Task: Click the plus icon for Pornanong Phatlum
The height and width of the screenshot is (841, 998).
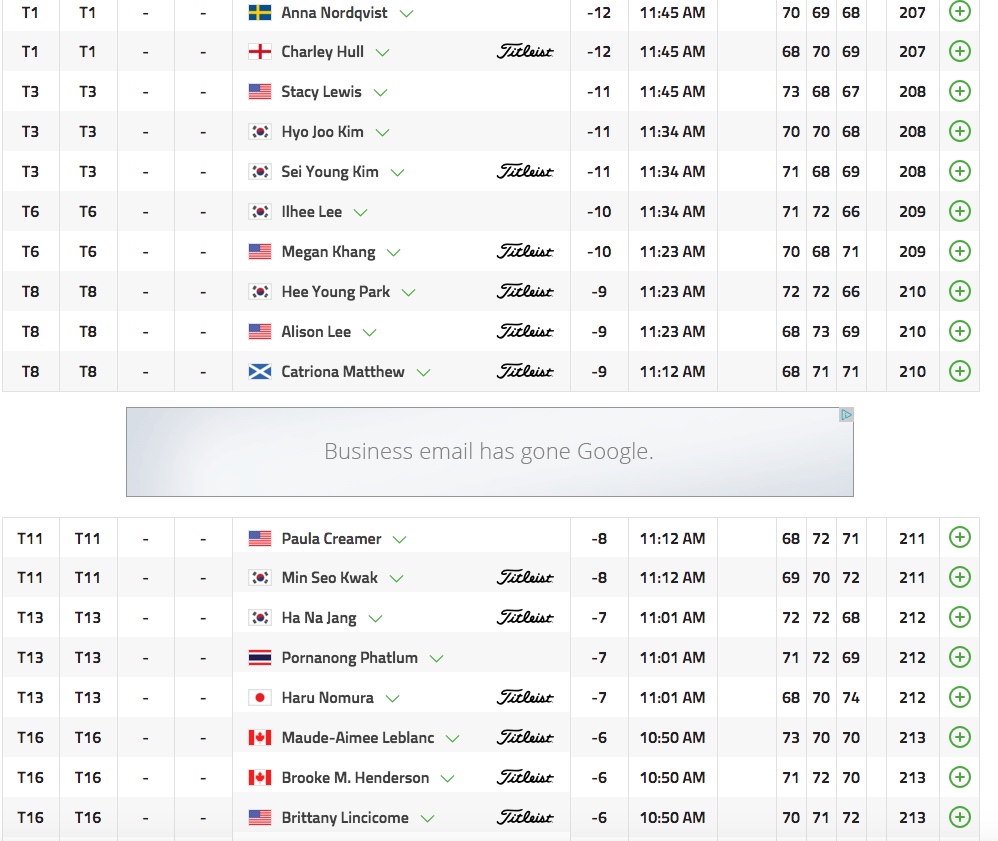Action: pyautogui.click(x=959, y=657)
